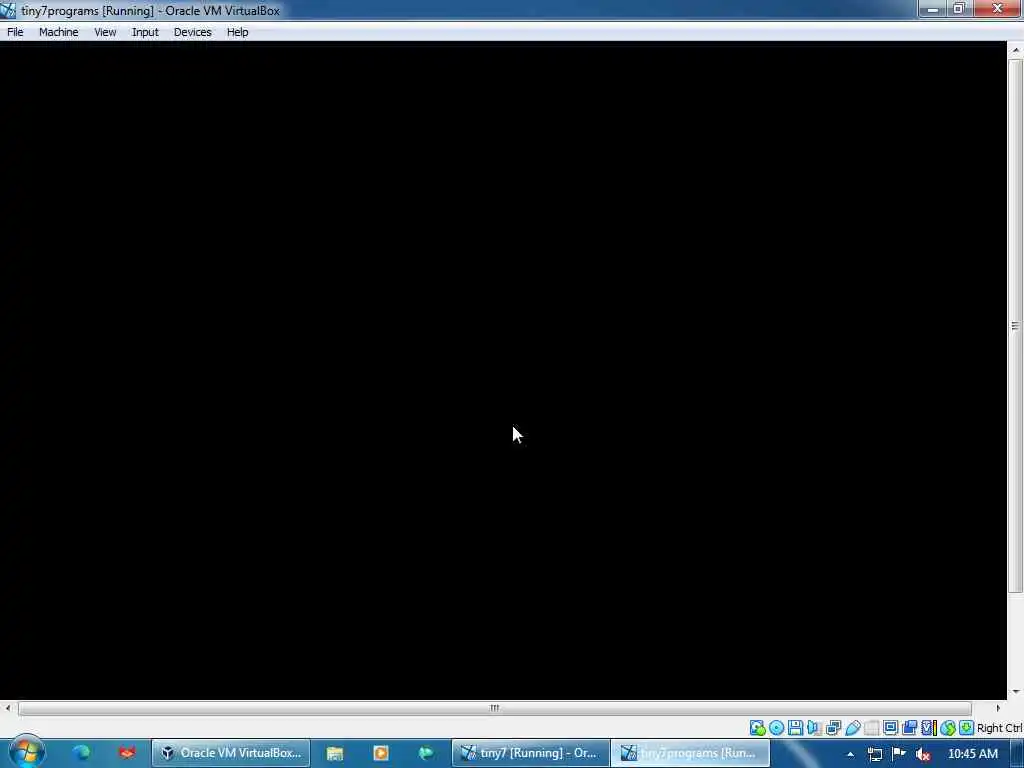Launch the blue browser icon on taskbar
Viewport: 1024px width, 768px height.
pos(82,753)
